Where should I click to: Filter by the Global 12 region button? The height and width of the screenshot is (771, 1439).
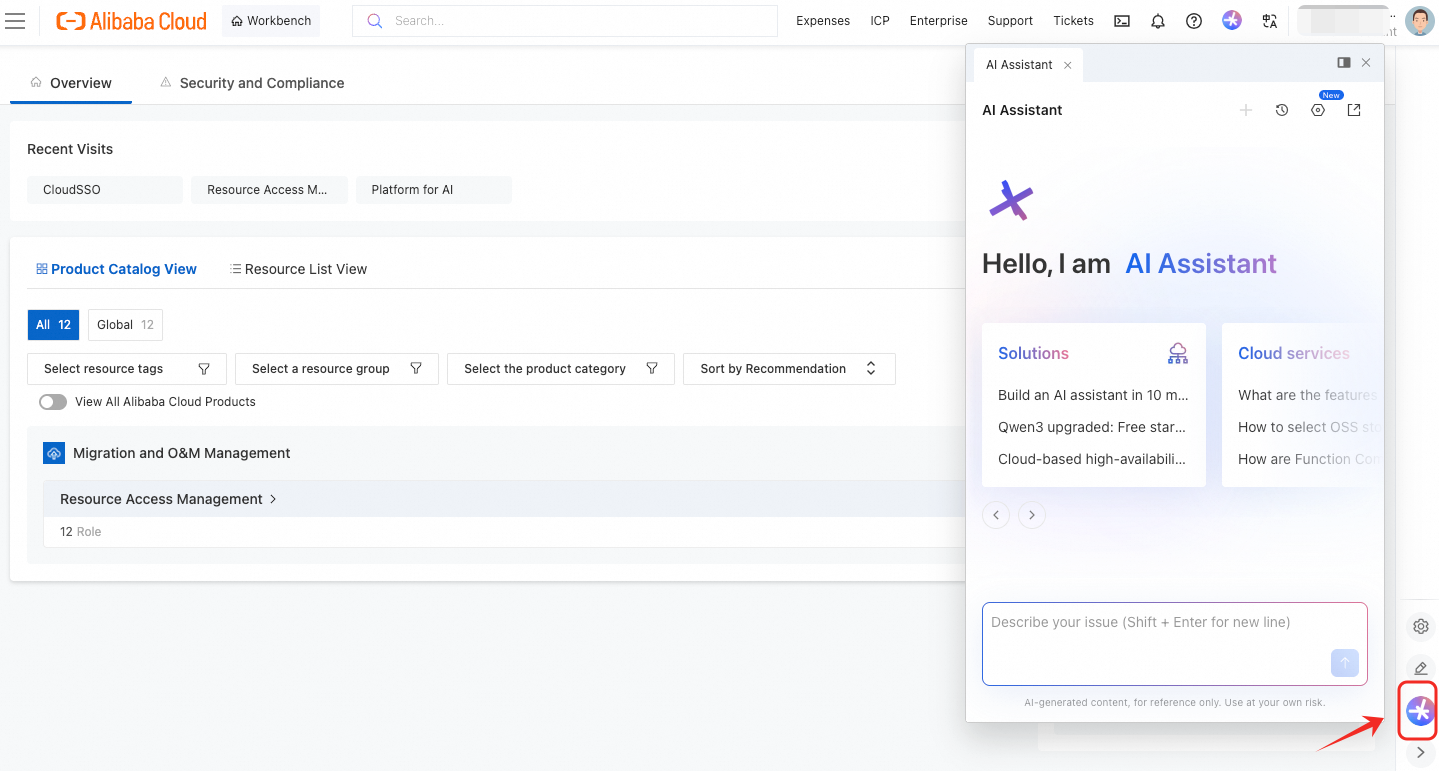125,325
